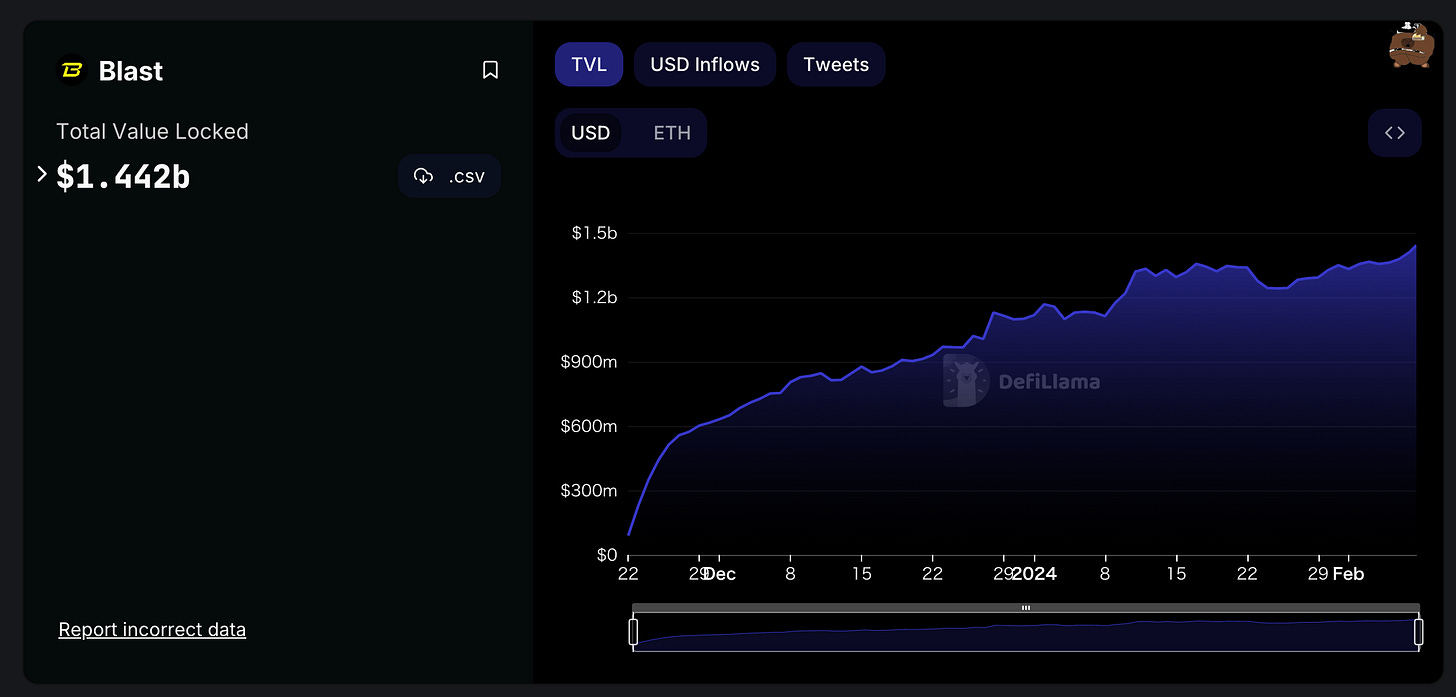Click the $0 y-axis label
Viewport: 1456px width, 697px height.
pyautogui.click(x=606, y=554)
